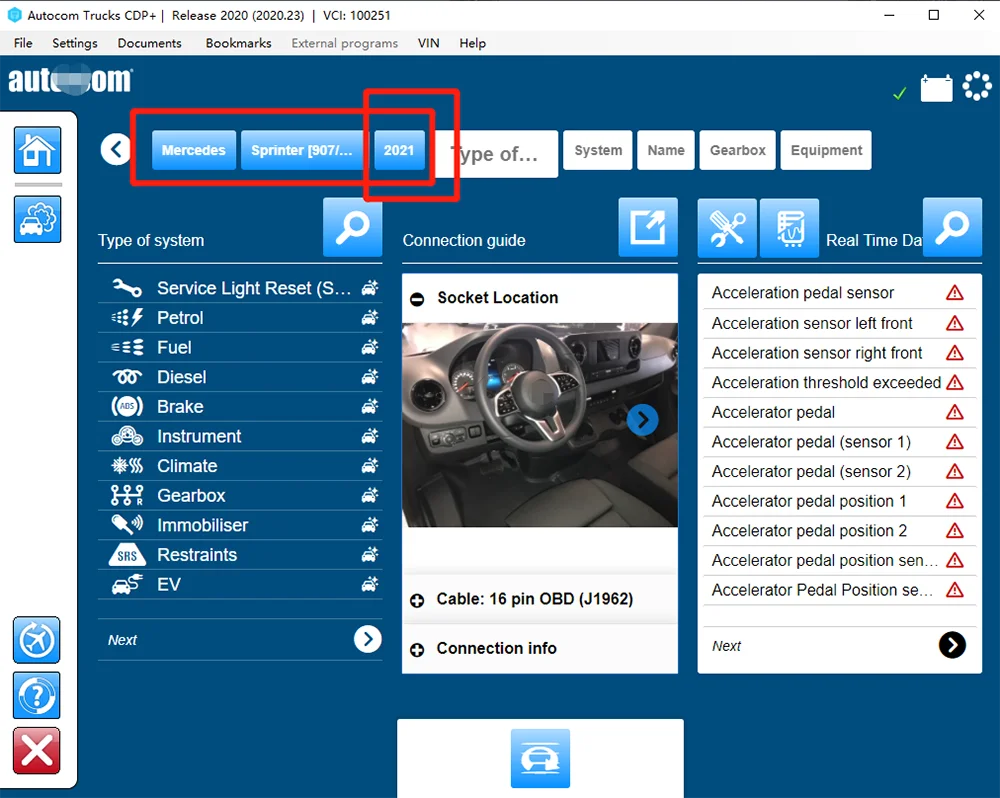Click the dotted circle activity icon at top right
Screen dimensions: 1000x798
pos(977,86)
